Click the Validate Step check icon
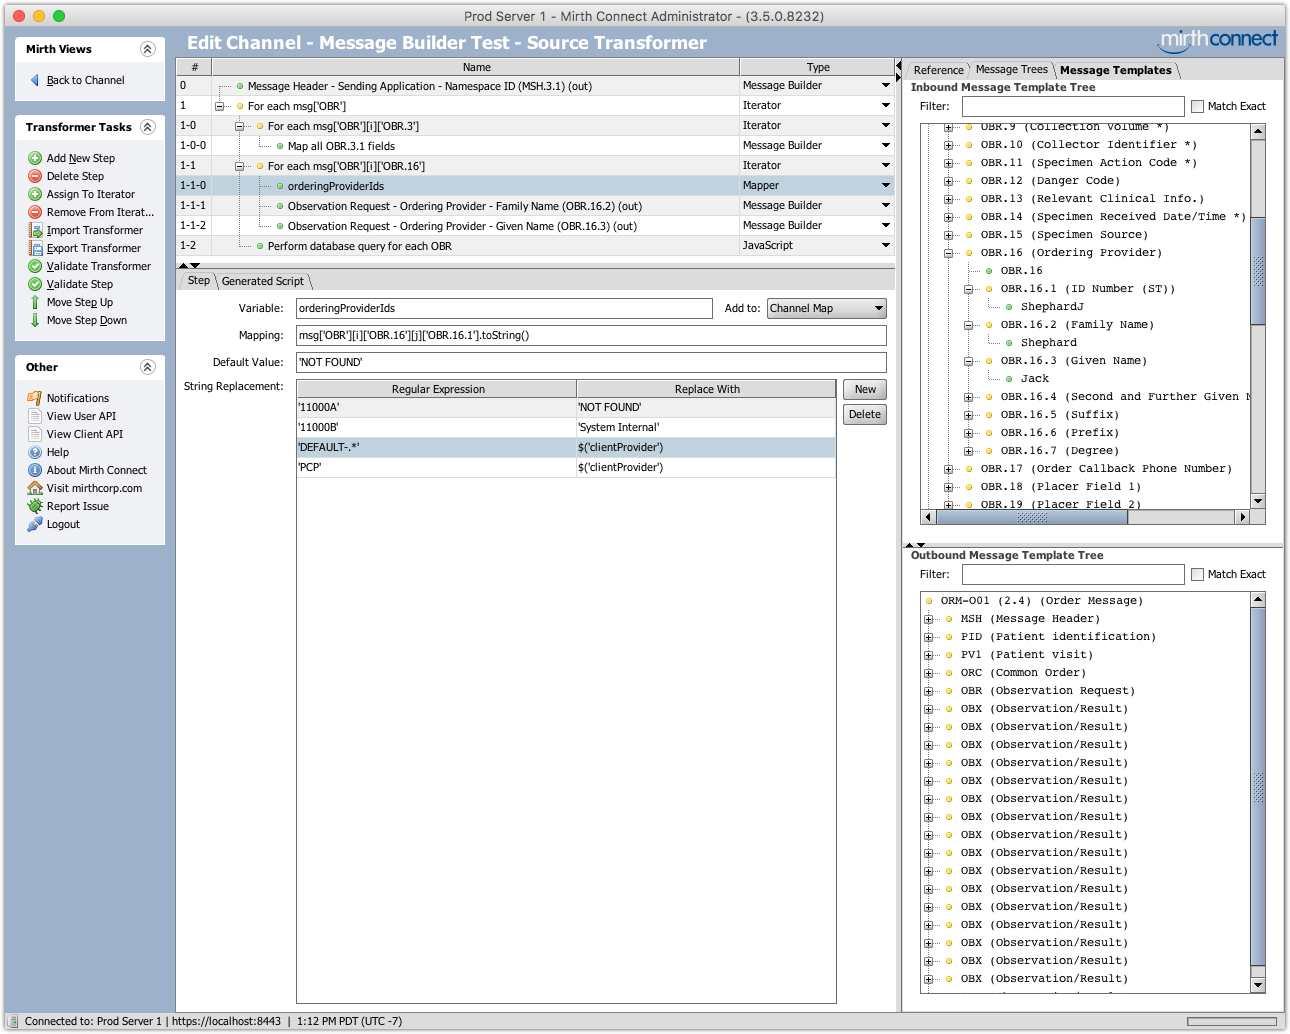 (35, 284)
